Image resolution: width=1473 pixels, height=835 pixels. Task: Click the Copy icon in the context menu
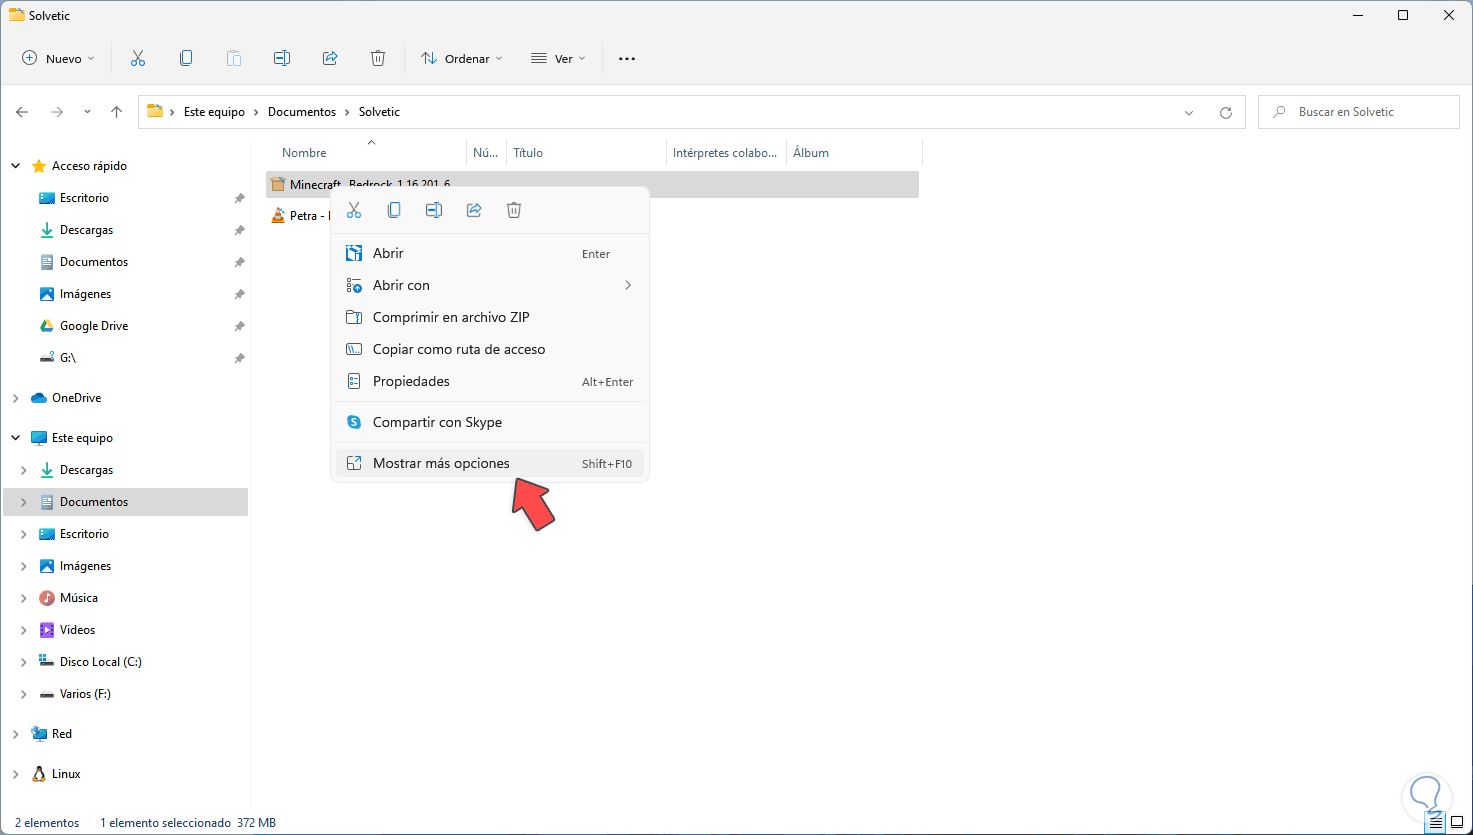[x=394, y=210]
